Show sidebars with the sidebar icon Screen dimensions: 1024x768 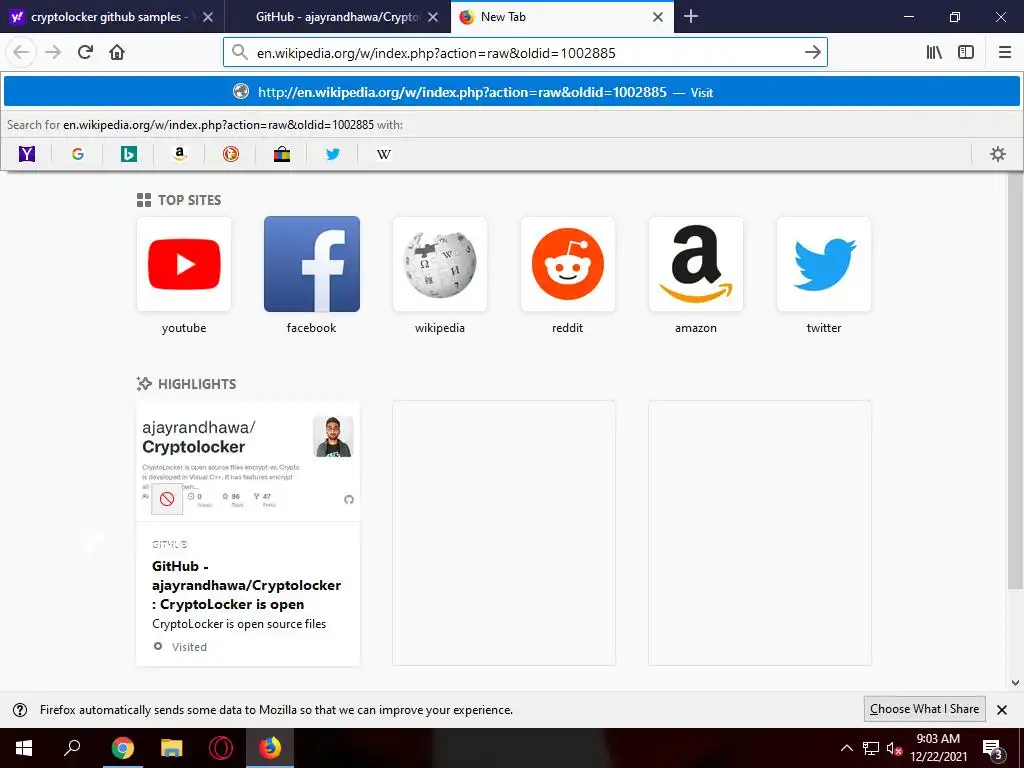click(966, 52)
